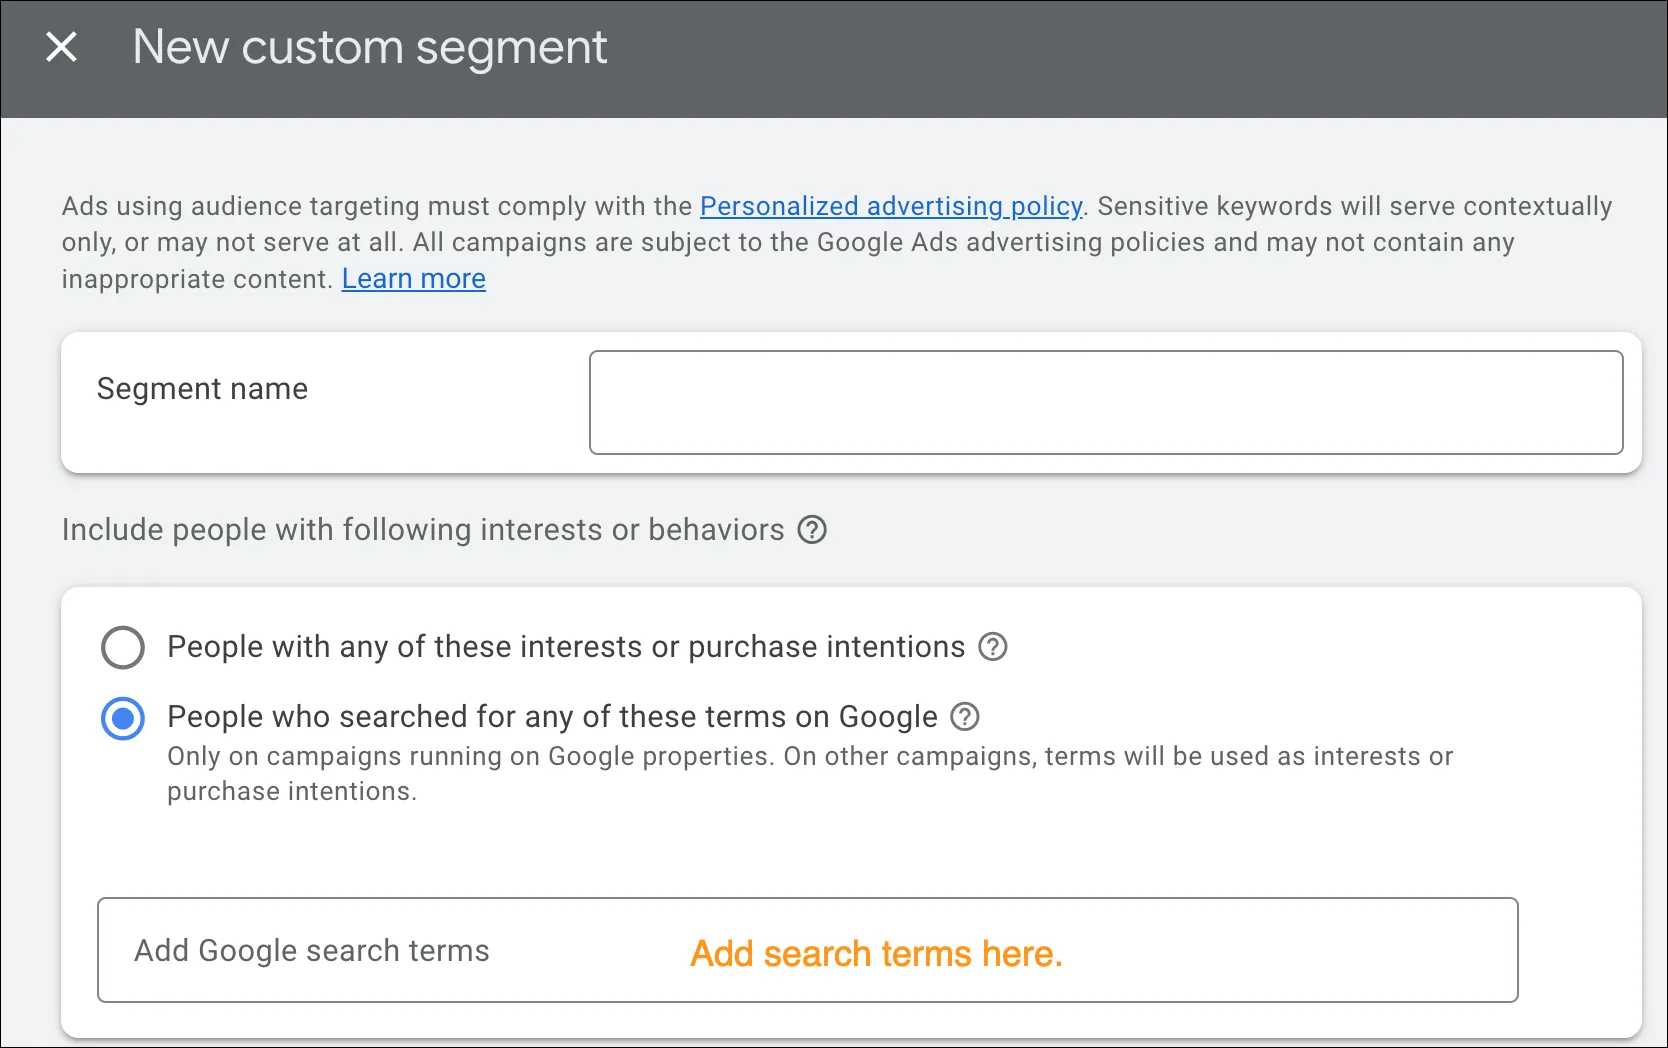The image size is (1668, 1048).
Task: Open help icon beside searched on Google option
Action: (964, 717)
